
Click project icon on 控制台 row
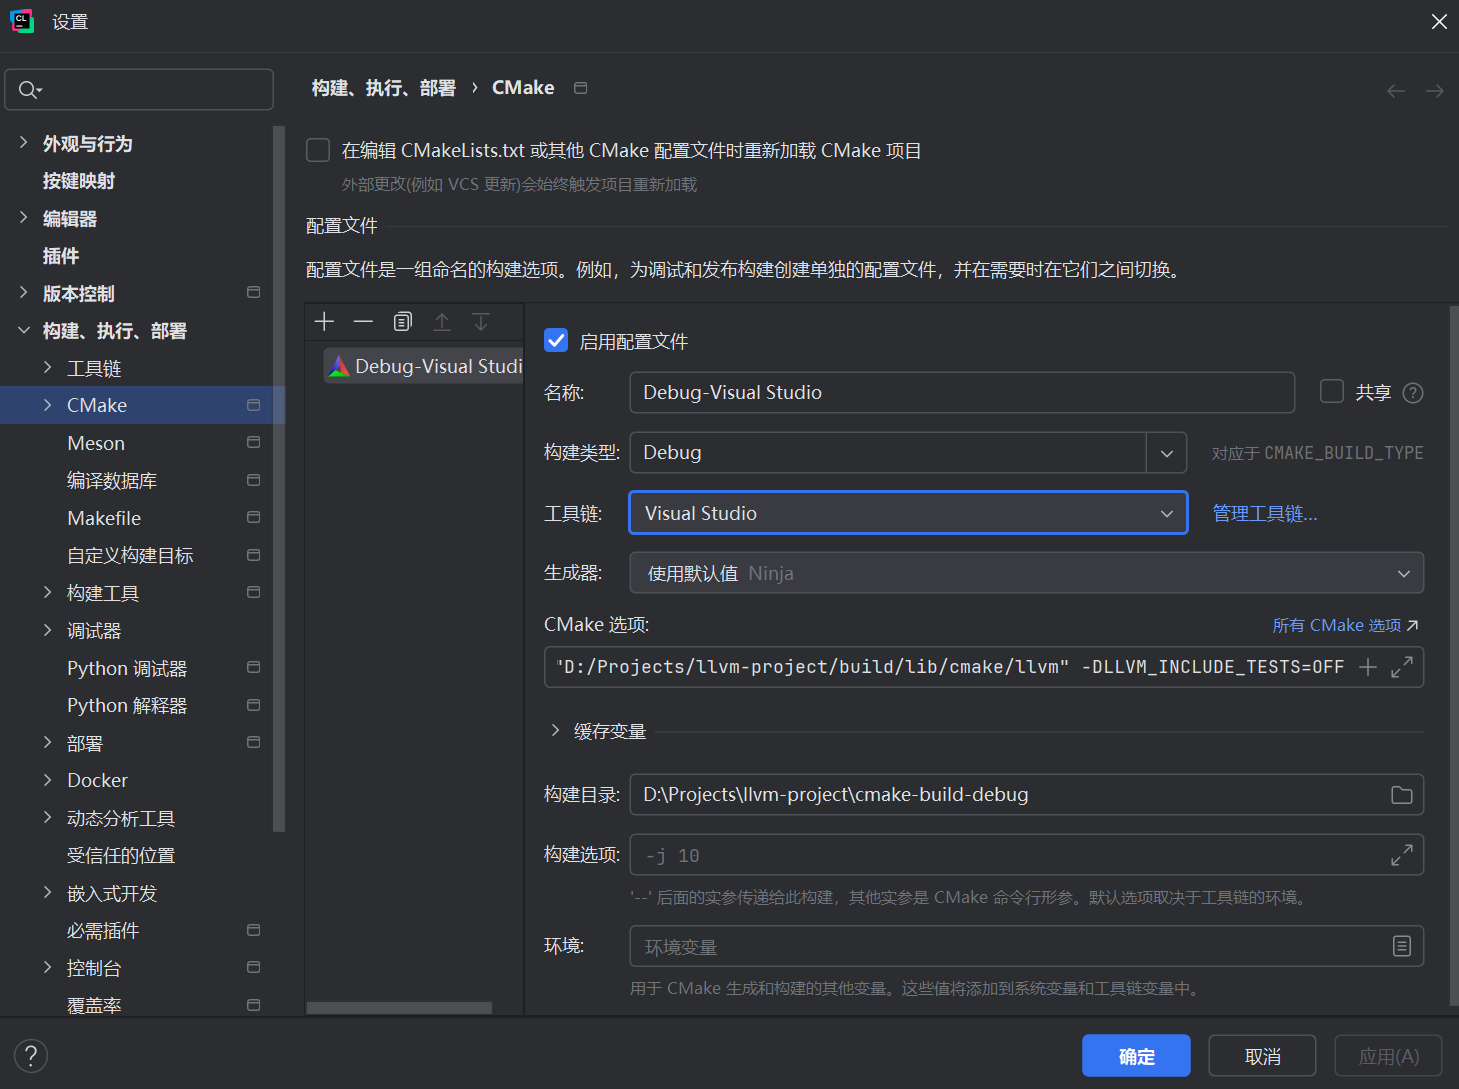click(253, 967)
